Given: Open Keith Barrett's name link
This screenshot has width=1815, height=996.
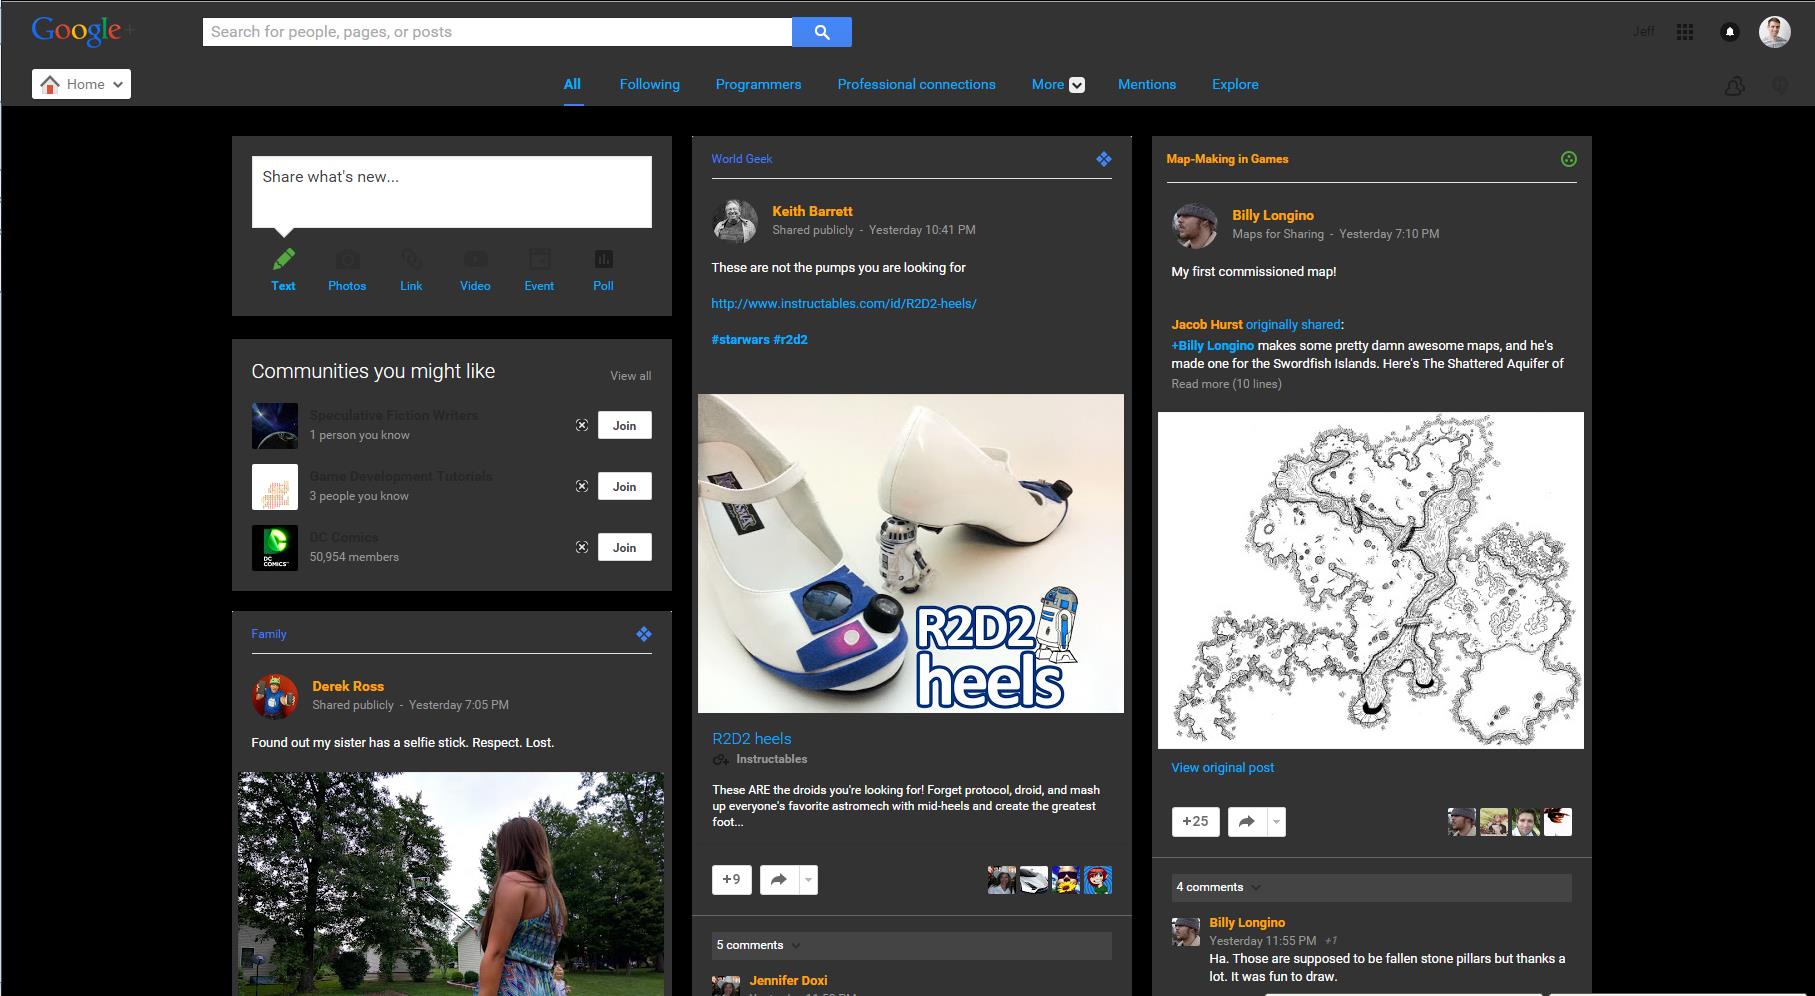Looking at the screenshot, I should [812, 211].
